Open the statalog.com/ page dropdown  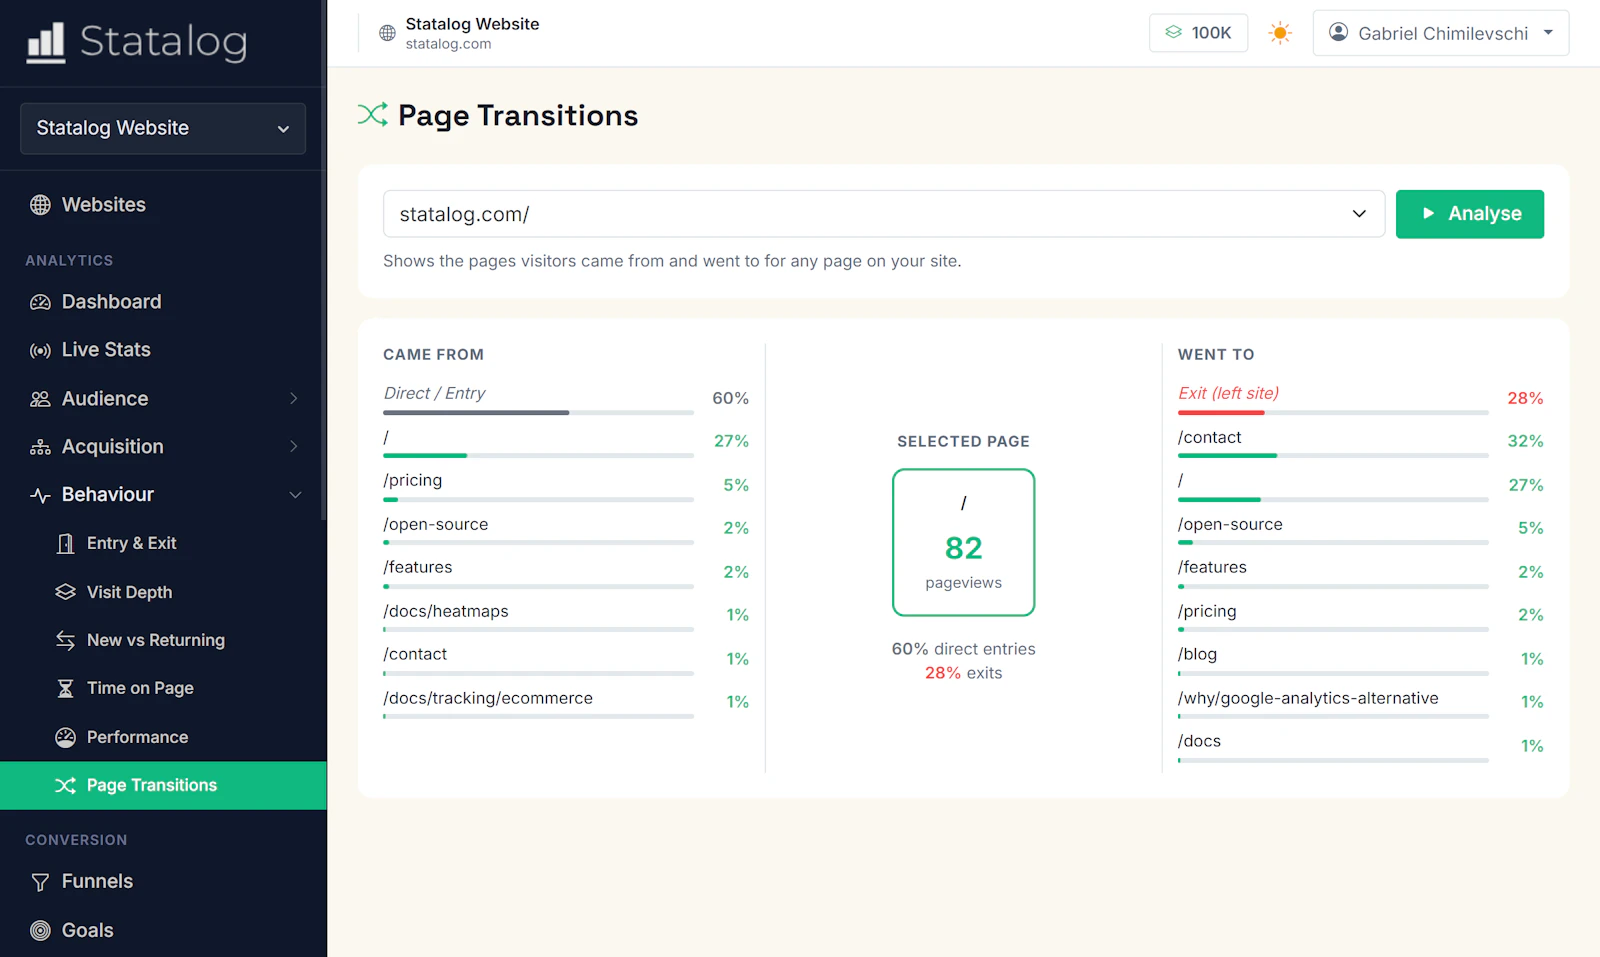(x=884, y=214)
